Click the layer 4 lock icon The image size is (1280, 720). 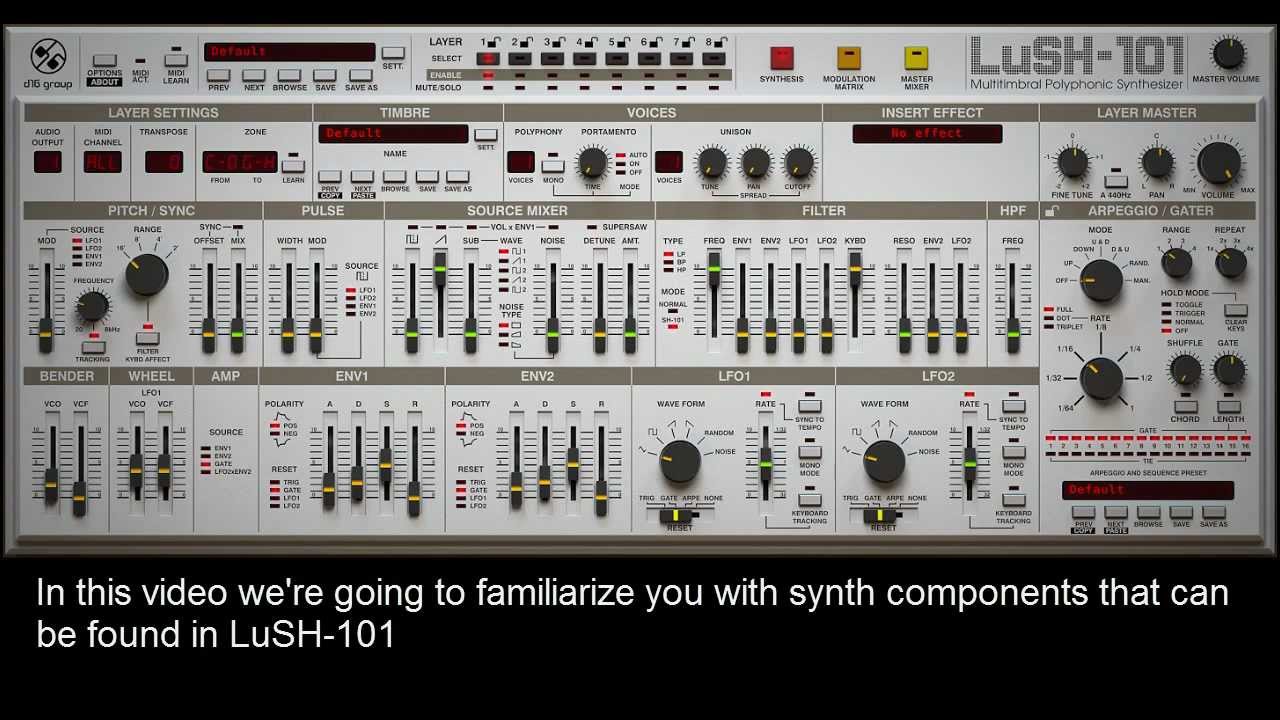(x=591, y=42)
